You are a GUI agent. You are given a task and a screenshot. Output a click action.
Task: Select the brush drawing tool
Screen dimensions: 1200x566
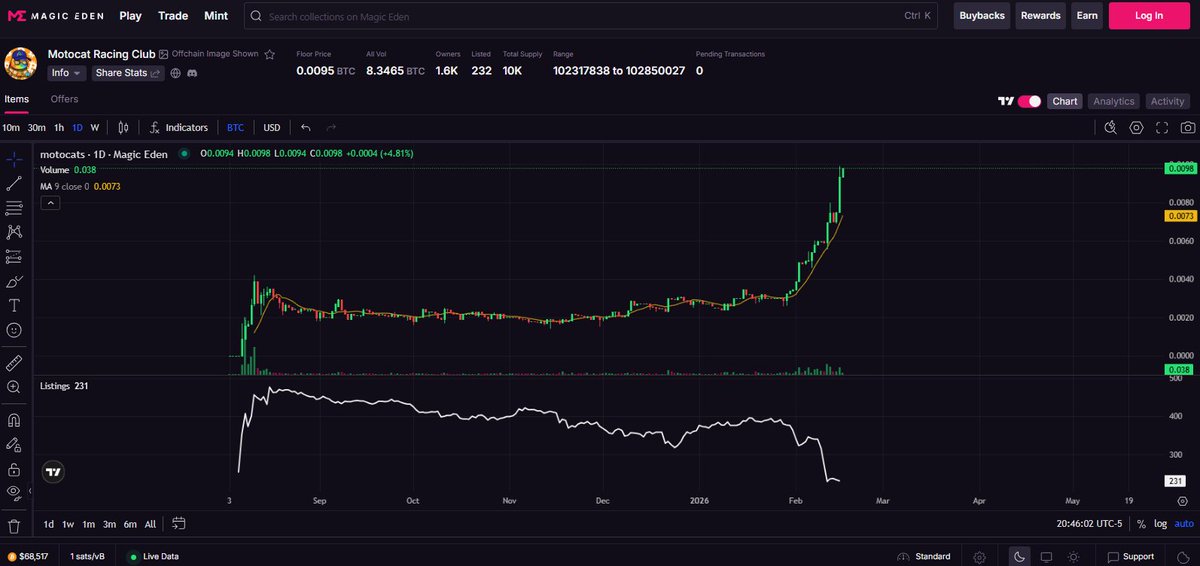[x=14, y=281]
